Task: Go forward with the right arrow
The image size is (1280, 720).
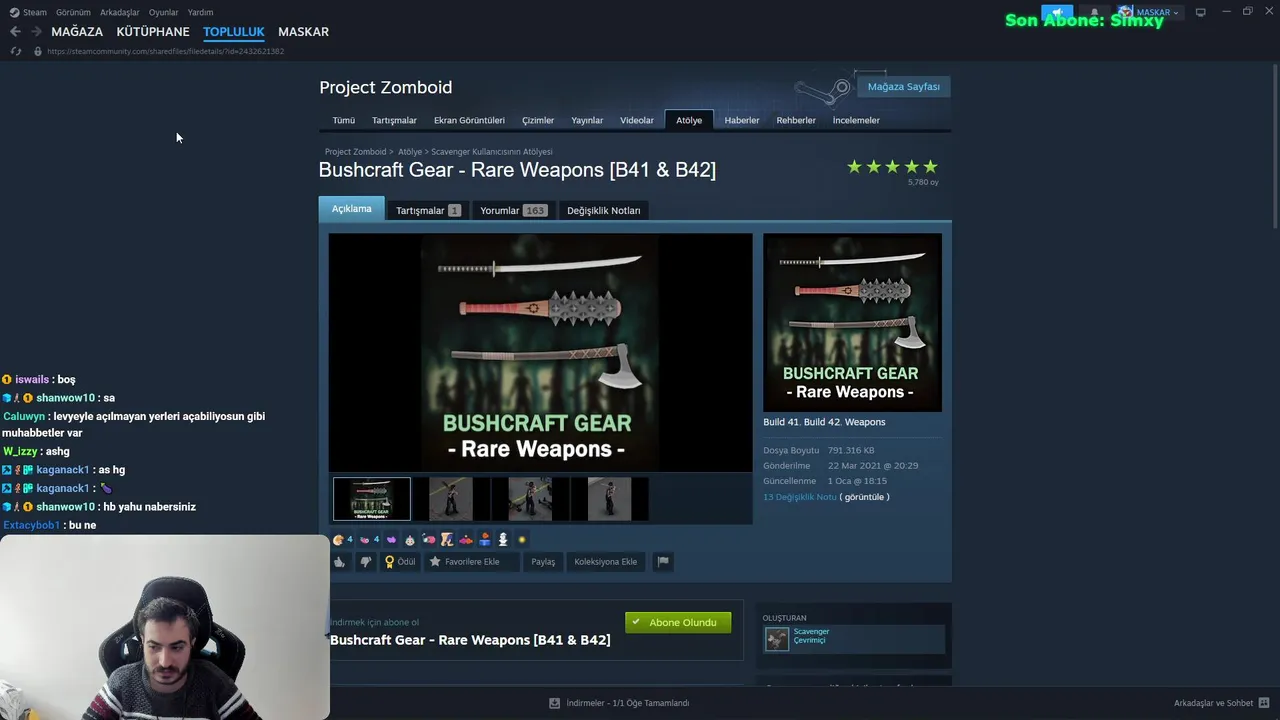Action: [x=36, y=32]
